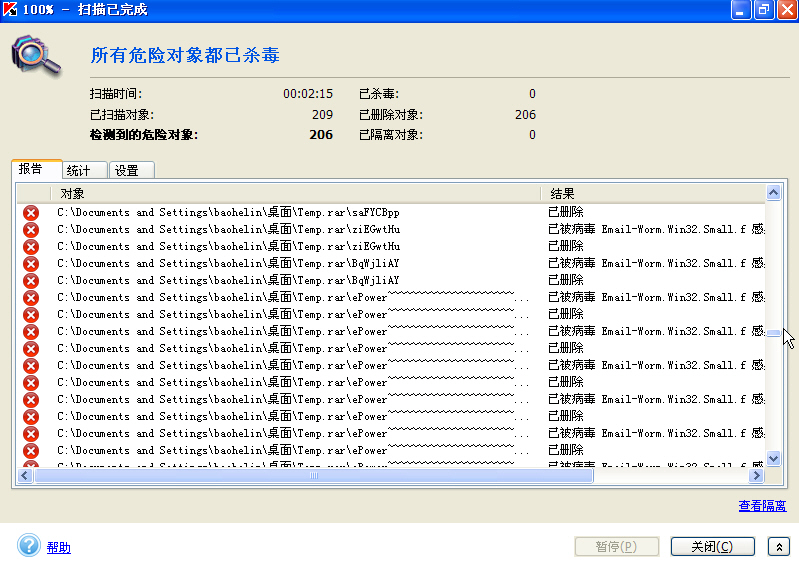Image resolution: width=799 pixels, height=562 pixels.
Task: Click 已删除 result in the saFYCBpp row
Action: (x=566, y=212)
